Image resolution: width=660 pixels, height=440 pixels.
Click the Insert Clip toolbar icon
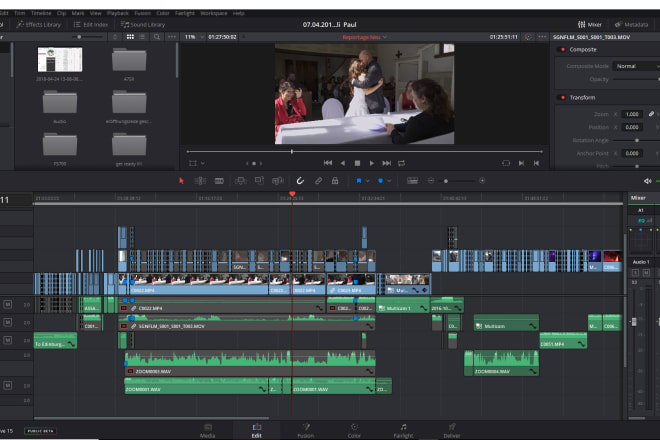(240, 181)
